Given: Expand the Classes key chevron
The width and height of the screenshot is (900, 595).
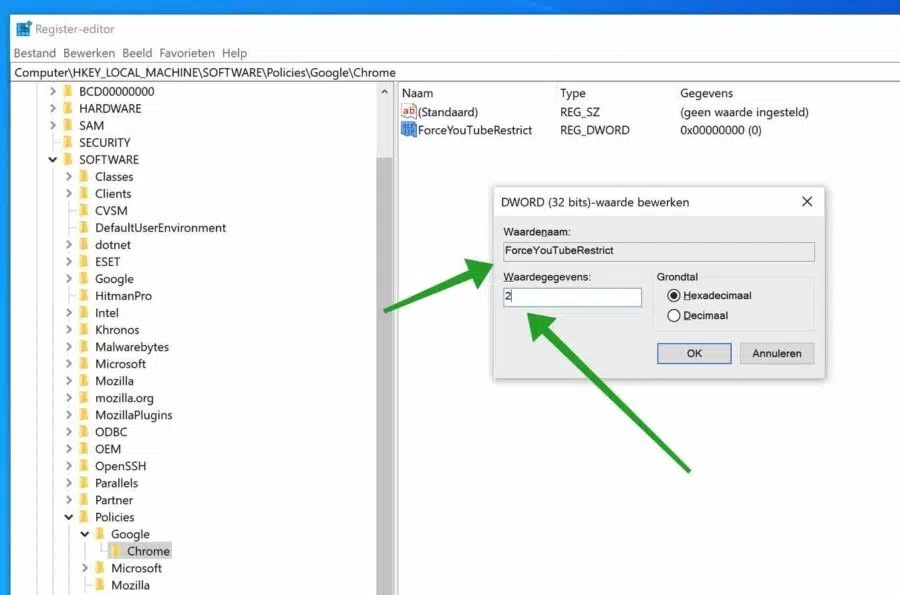Looking at the screenshot, I should pos(69,176).
